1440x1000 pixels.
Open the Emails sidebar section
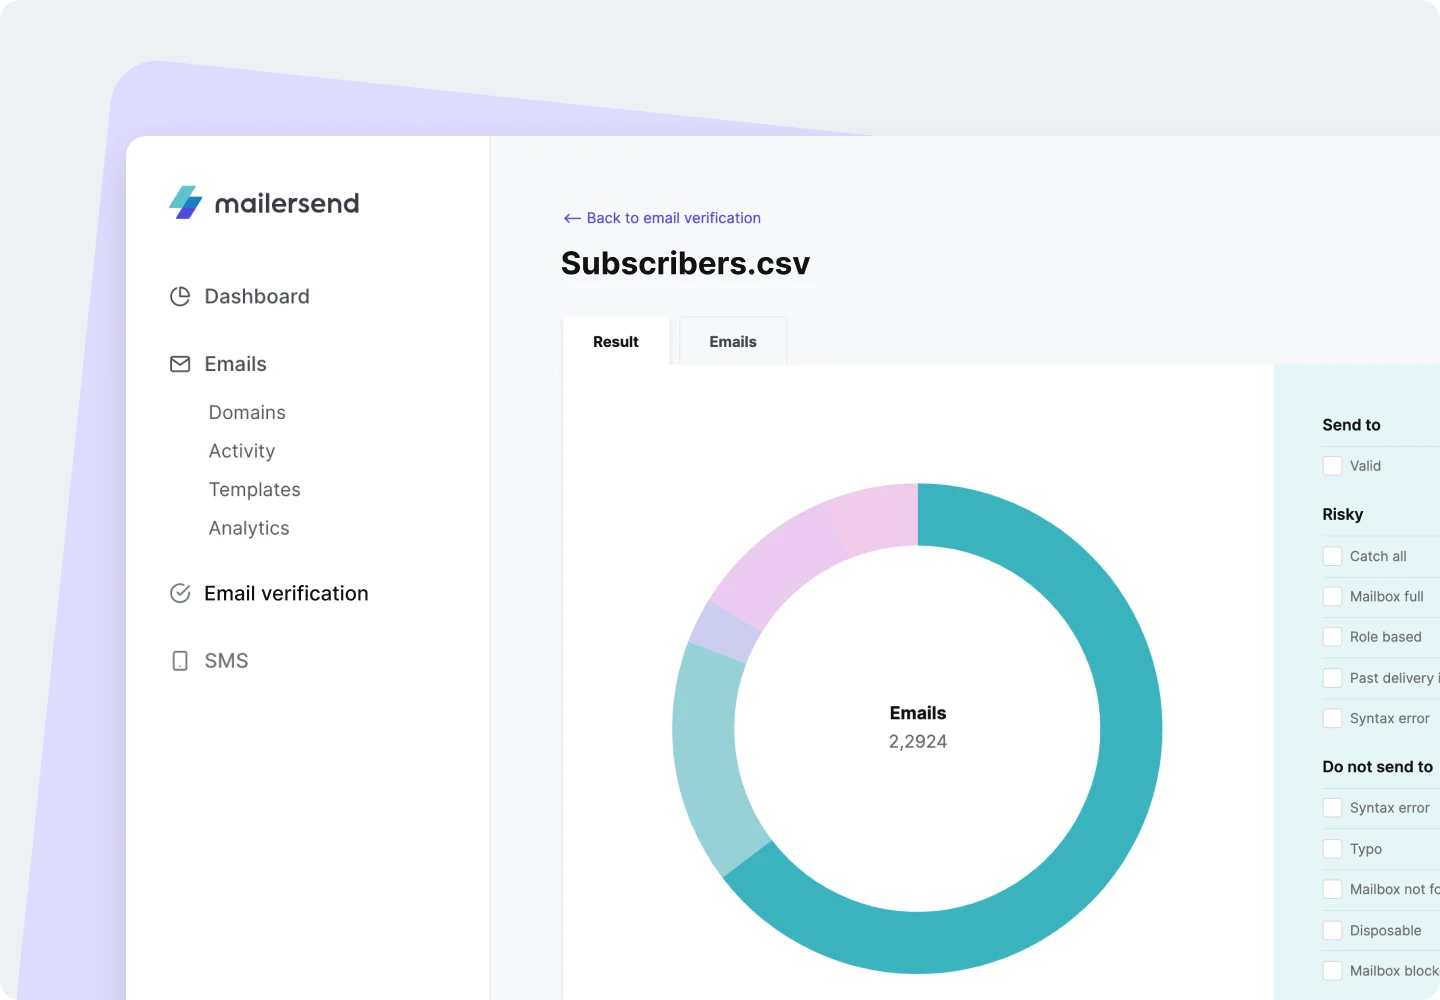(x=236, y=364)
